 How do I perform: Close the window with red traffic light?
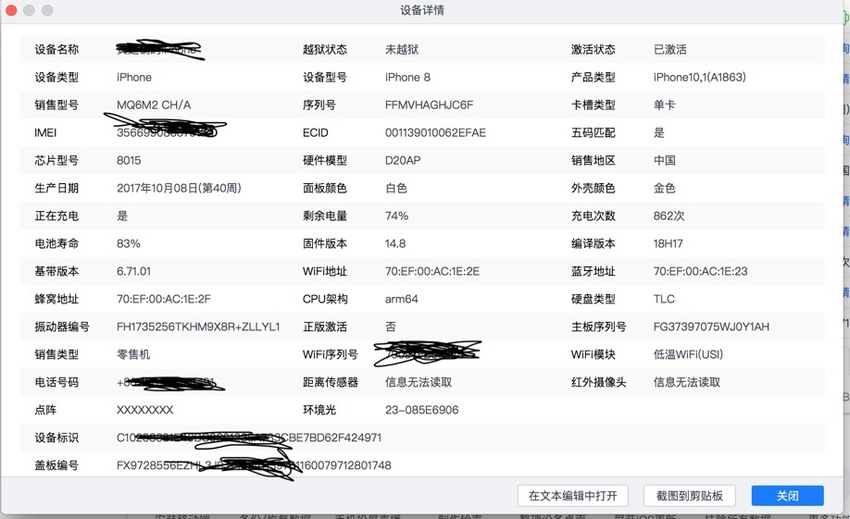coord(11,10)
